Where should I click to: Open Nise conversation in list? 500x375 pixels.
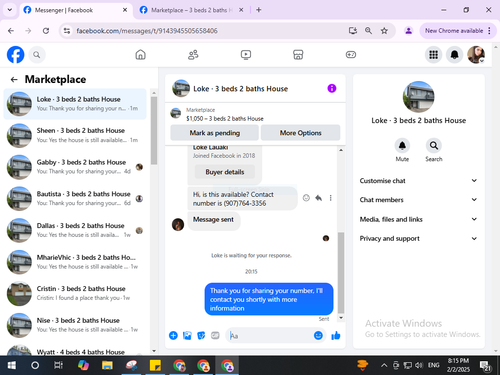click(x=75, y=325)
